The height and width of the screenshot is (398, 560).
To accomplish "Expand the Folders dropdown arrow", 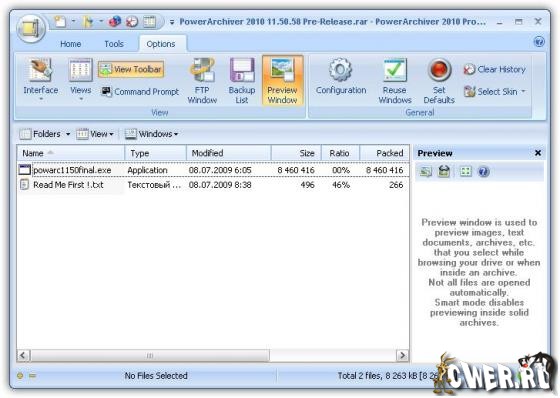I will (68, 134).
